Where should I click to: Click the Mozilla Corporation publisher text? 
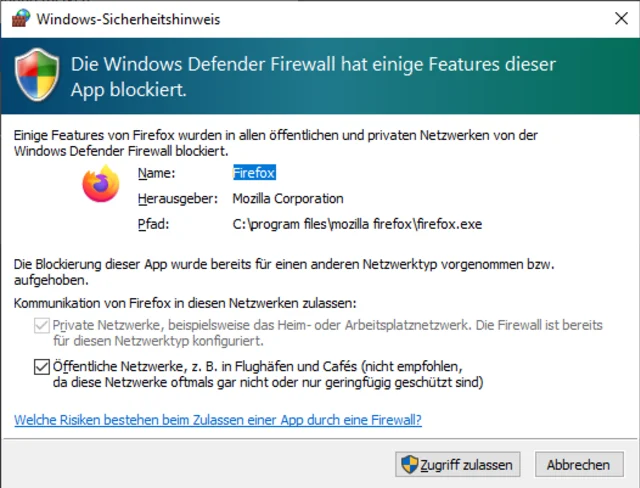[288, 198]
